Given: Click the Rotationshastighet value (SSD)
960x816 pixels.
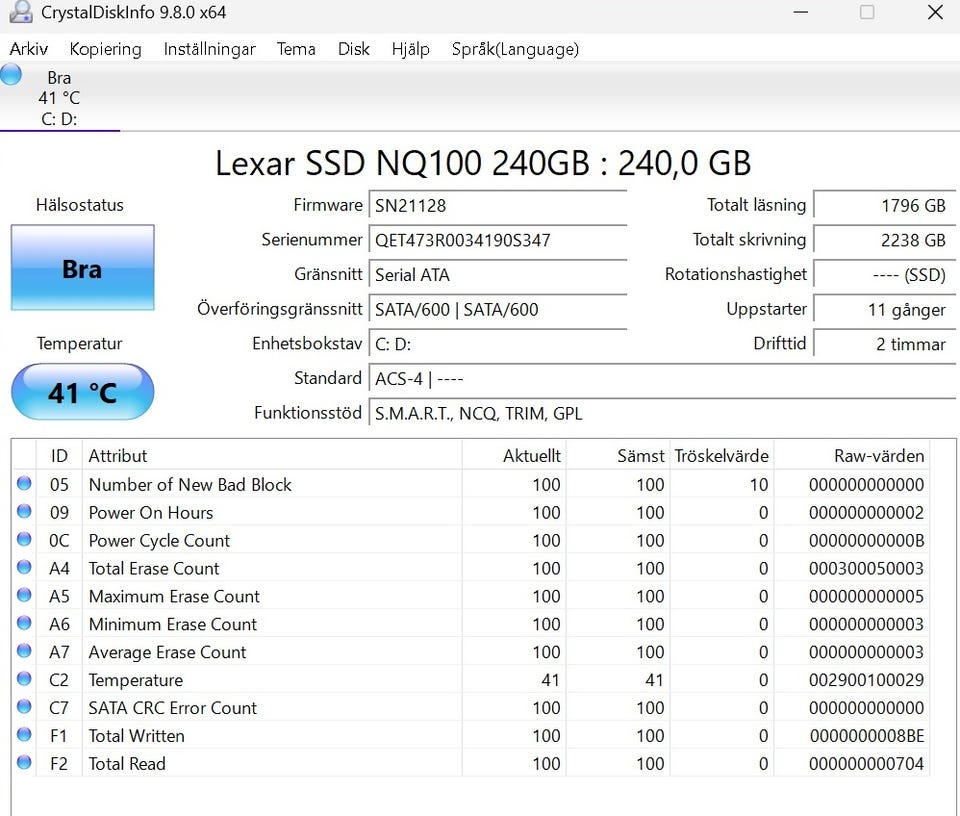Looking at the screenshot, I should (x=884, y=275).
